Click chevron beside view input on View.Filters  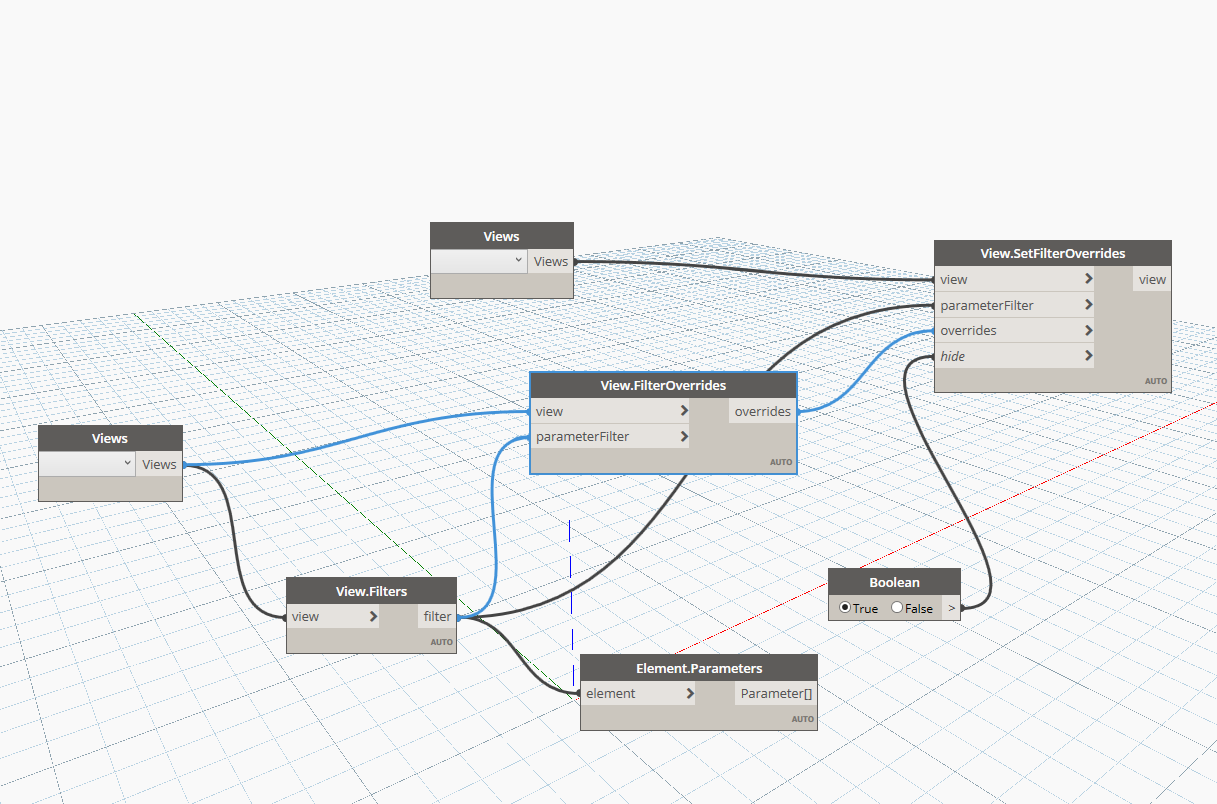(x=372, y=617)
